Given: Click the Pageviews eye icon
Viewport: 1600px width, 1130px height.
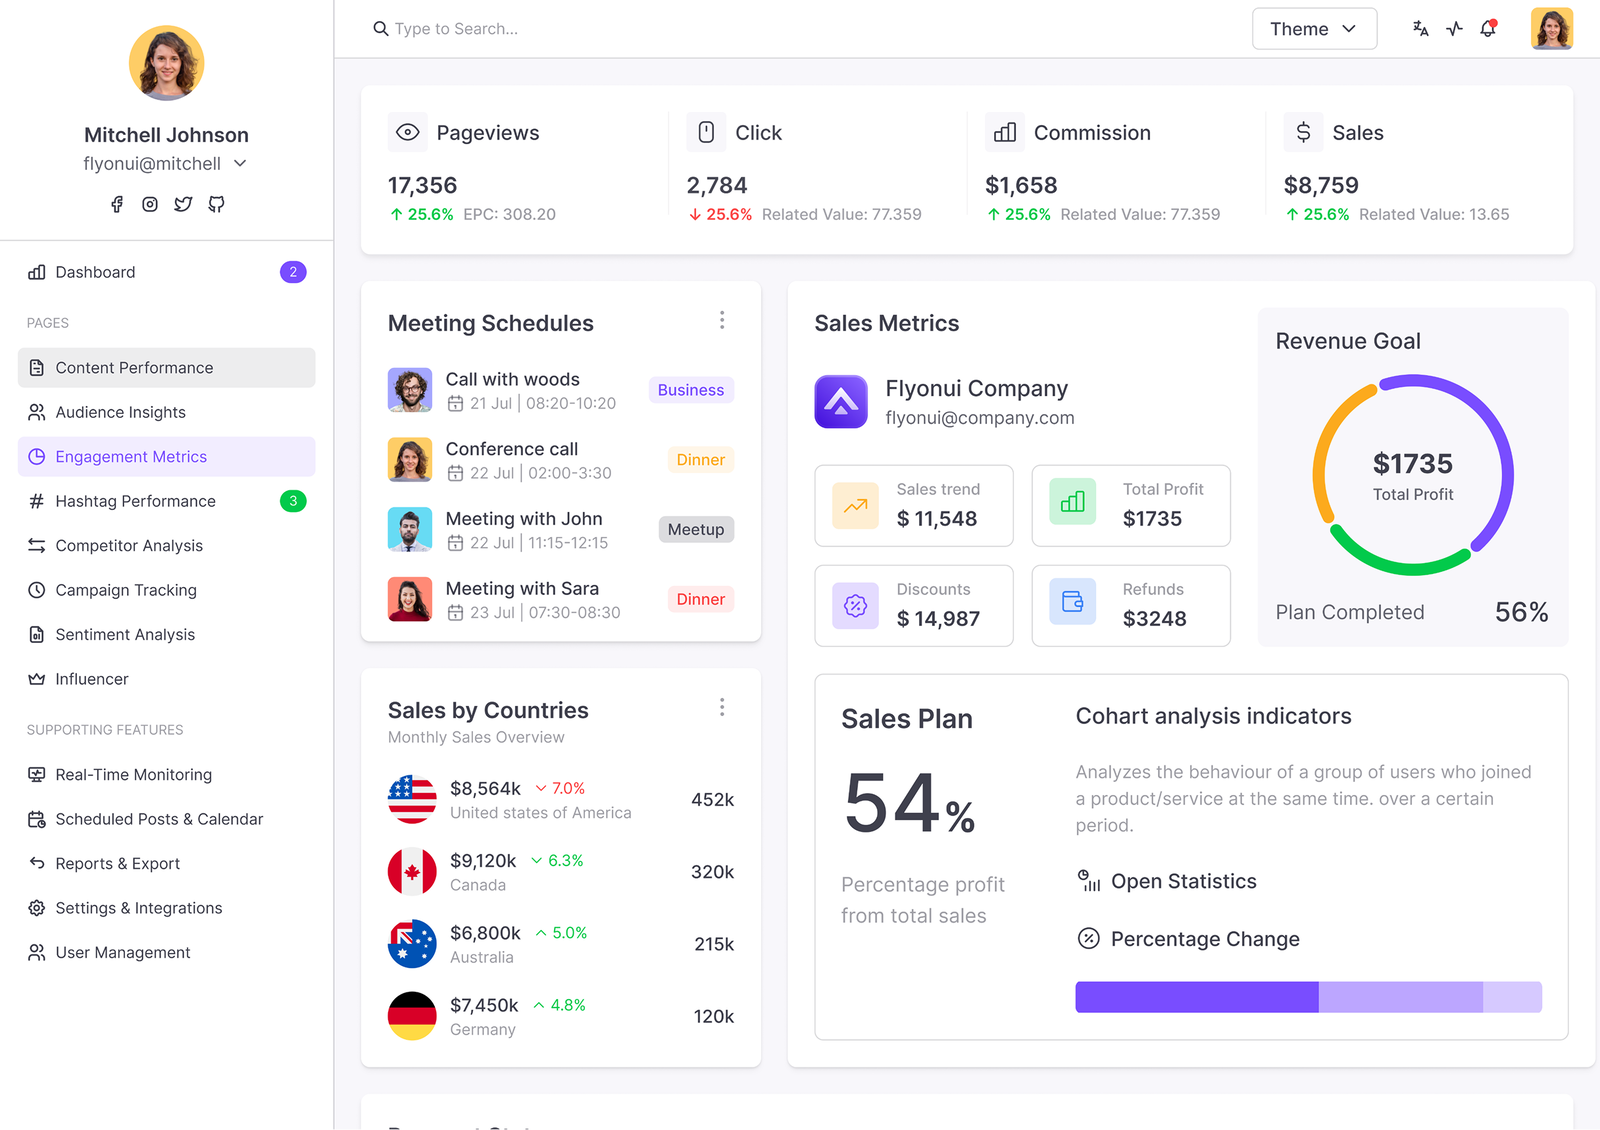Looking at the screenshot, I should [x=407, y=132].
